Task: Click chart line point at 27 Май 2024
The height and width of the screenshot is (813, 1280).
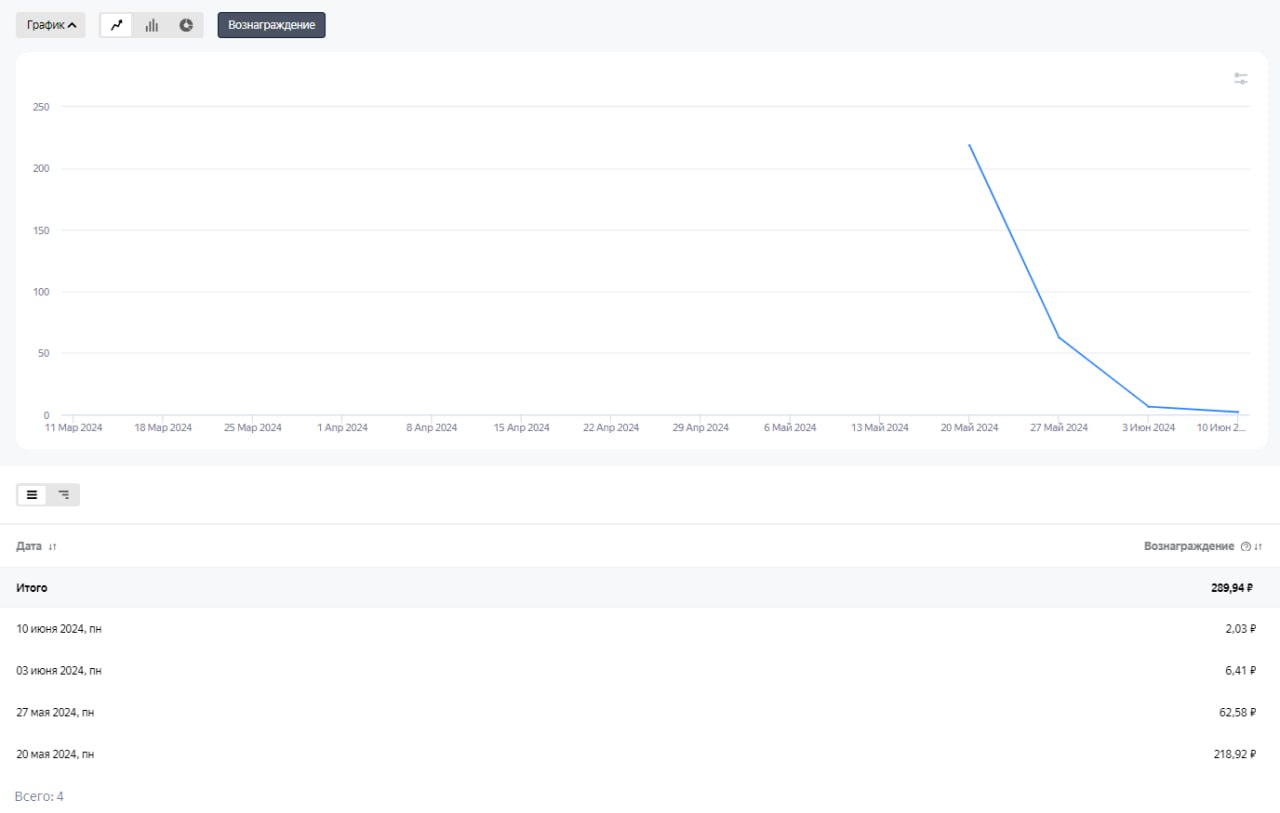Action: click(x=1059, y=337)
